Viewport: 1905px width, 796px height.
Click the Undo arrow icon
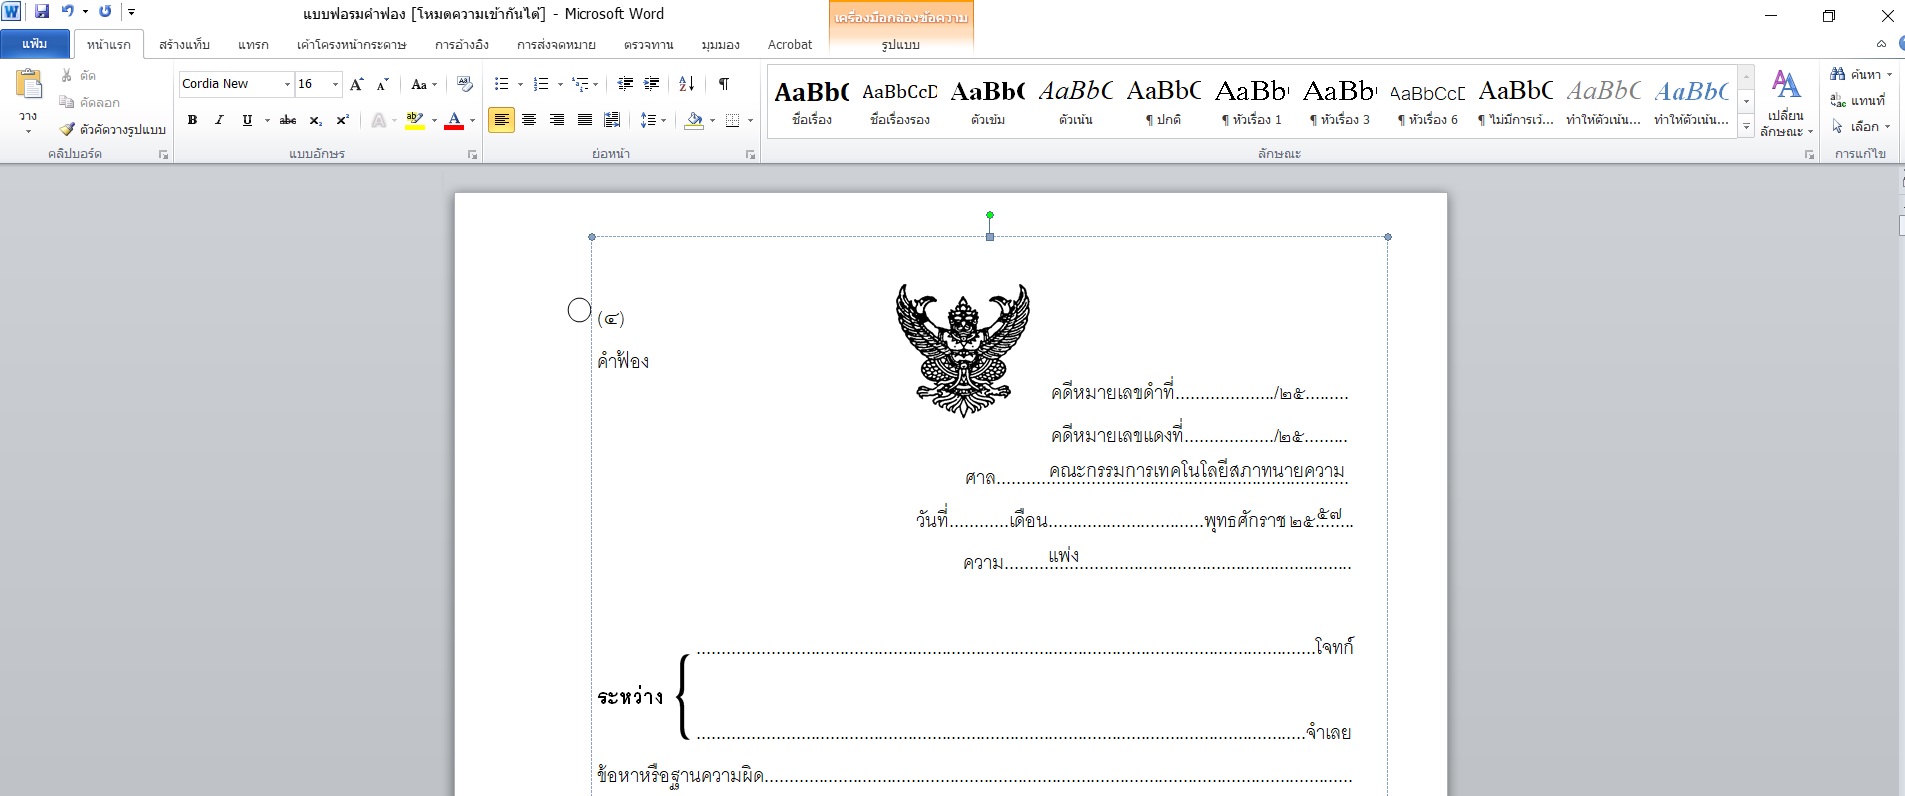[x=67, y=12]
